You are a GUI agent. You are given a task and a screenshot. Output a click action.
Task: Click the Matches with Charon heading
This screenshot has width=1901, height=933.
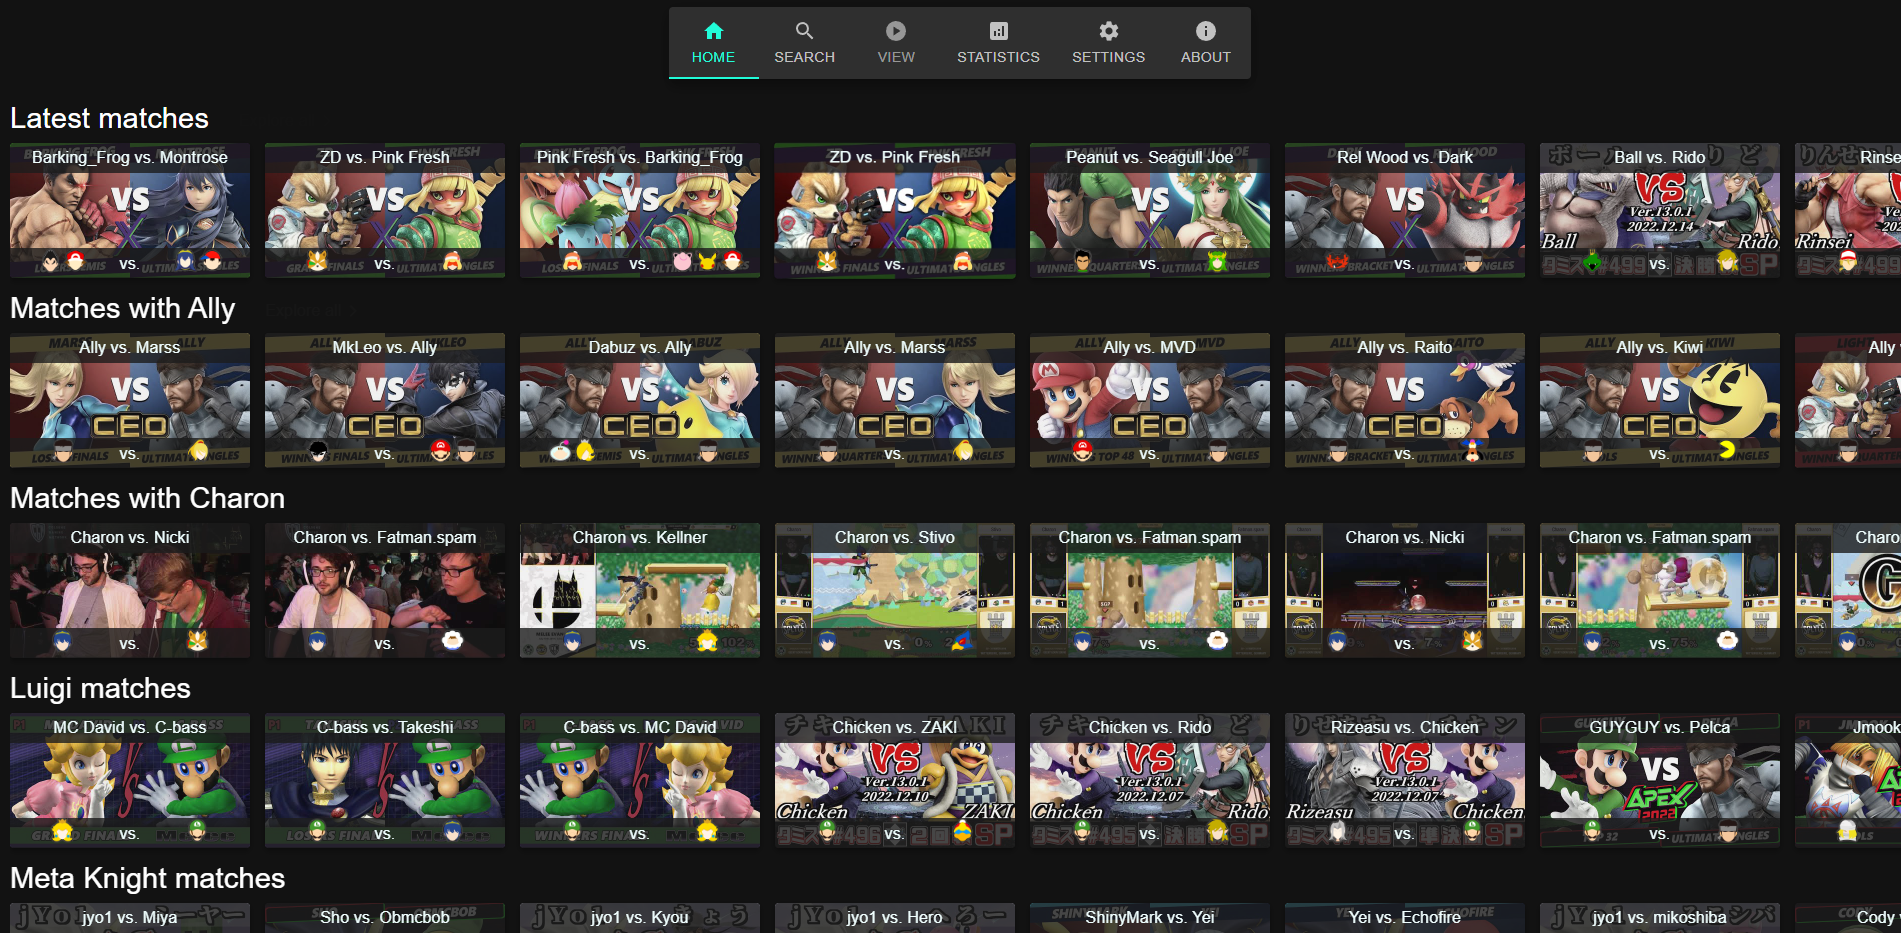tap(148, 498)
